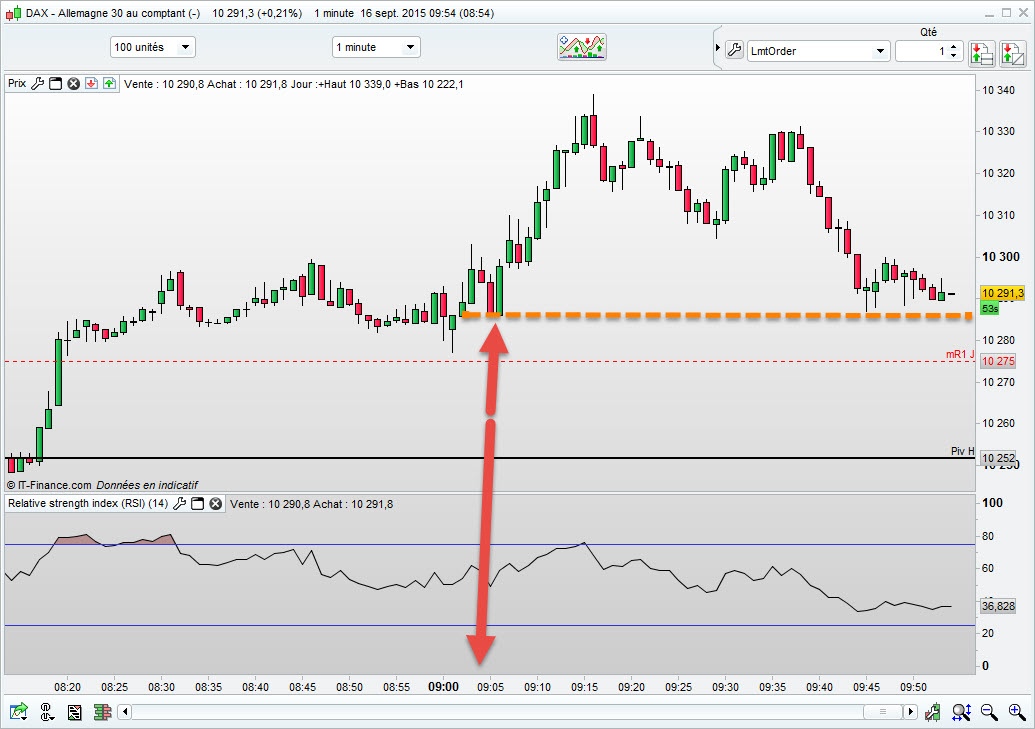Click the rightmost order ticket icon in toolbar
The image size is (1035, 729).
coord(1013,53)
